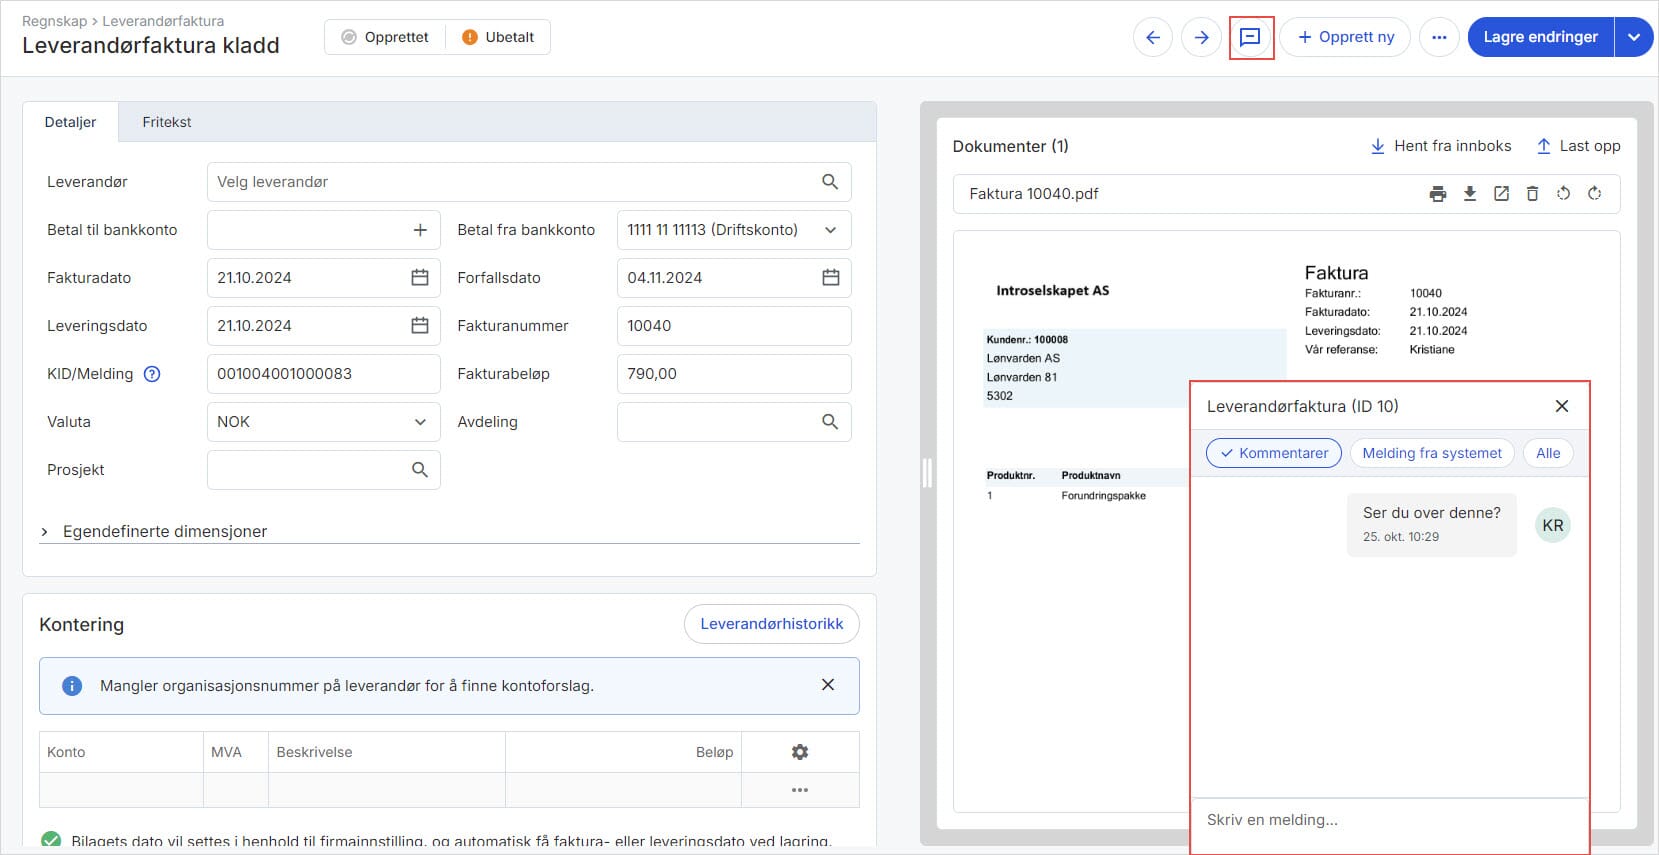Rotate the document counterclockwise
This screenshot has width=1659, height=855.
(x=1563, y=194)
